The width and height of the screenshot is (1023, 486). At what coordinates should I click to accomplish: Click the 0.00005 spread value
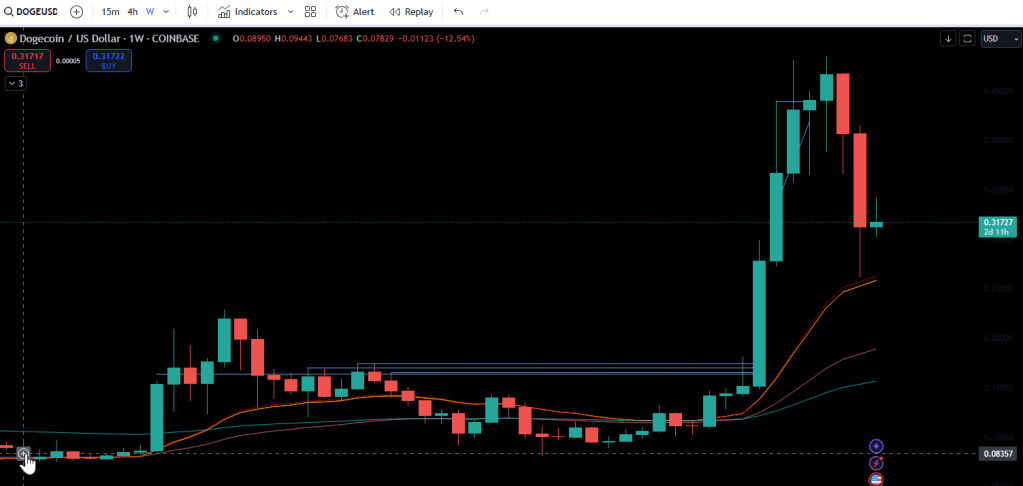click(68, 61)
